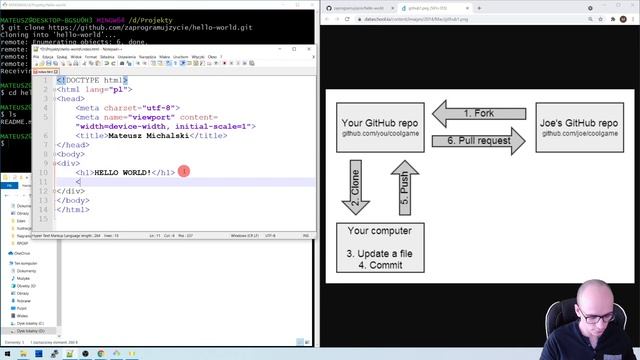Select Muzyka in File Explorer sidebar
The image size is (640, 360).
pos(20,278)
